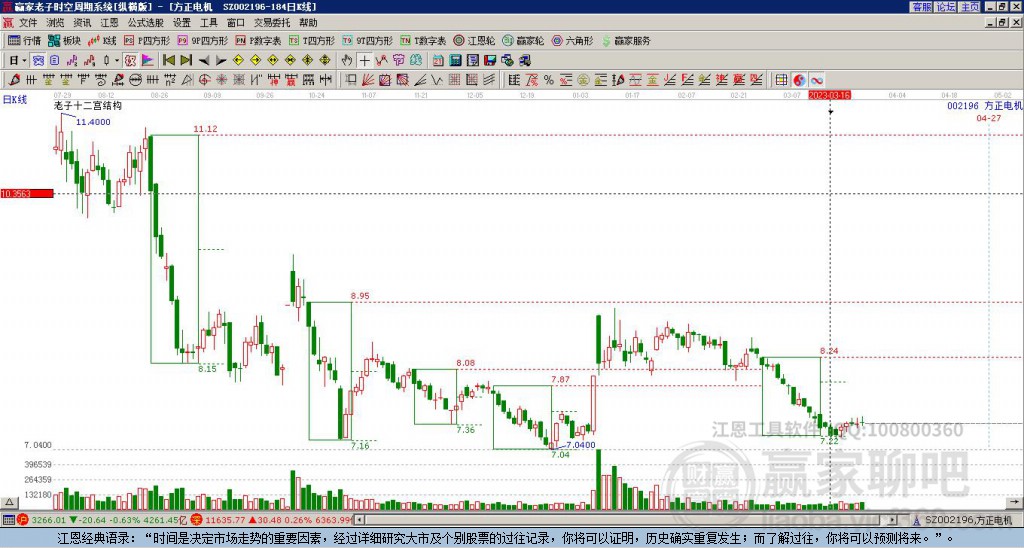Screen dimensions: 1024x548
Task: Open the T数字表 tool
Action: 423,40
